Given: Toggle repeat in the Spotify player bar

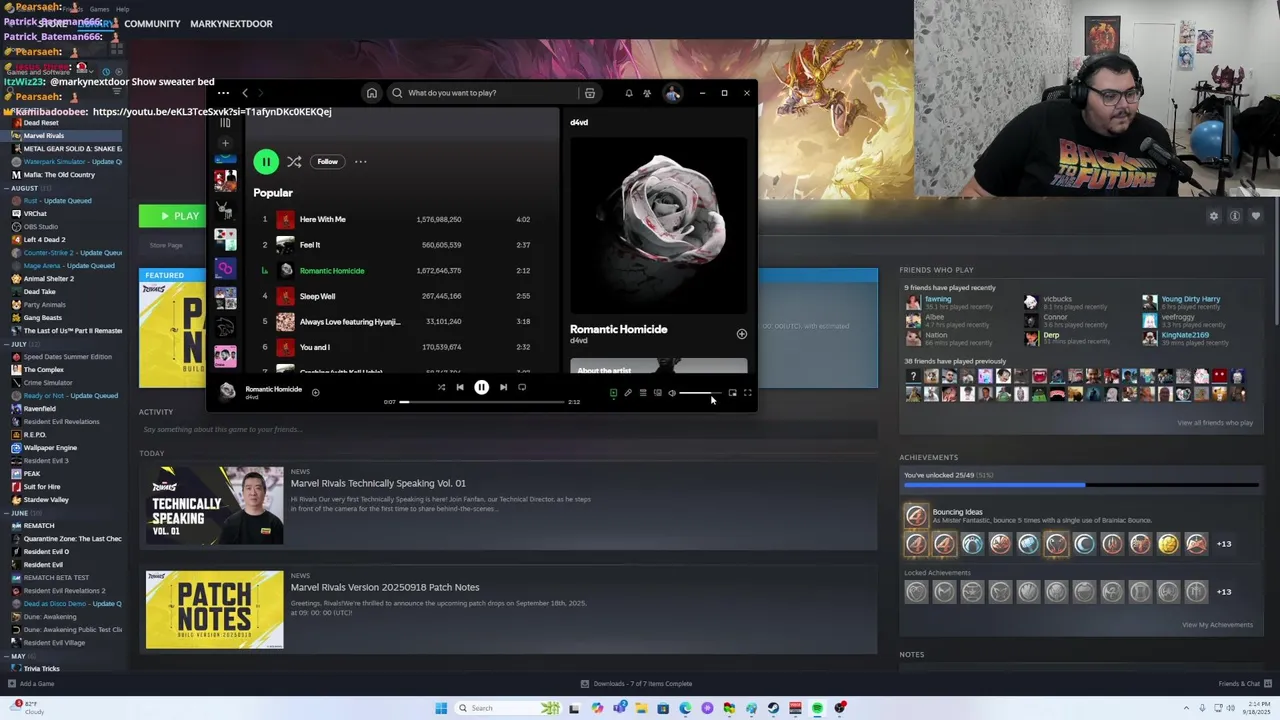Looking at the screenshot, I should (x=522, y=387).
